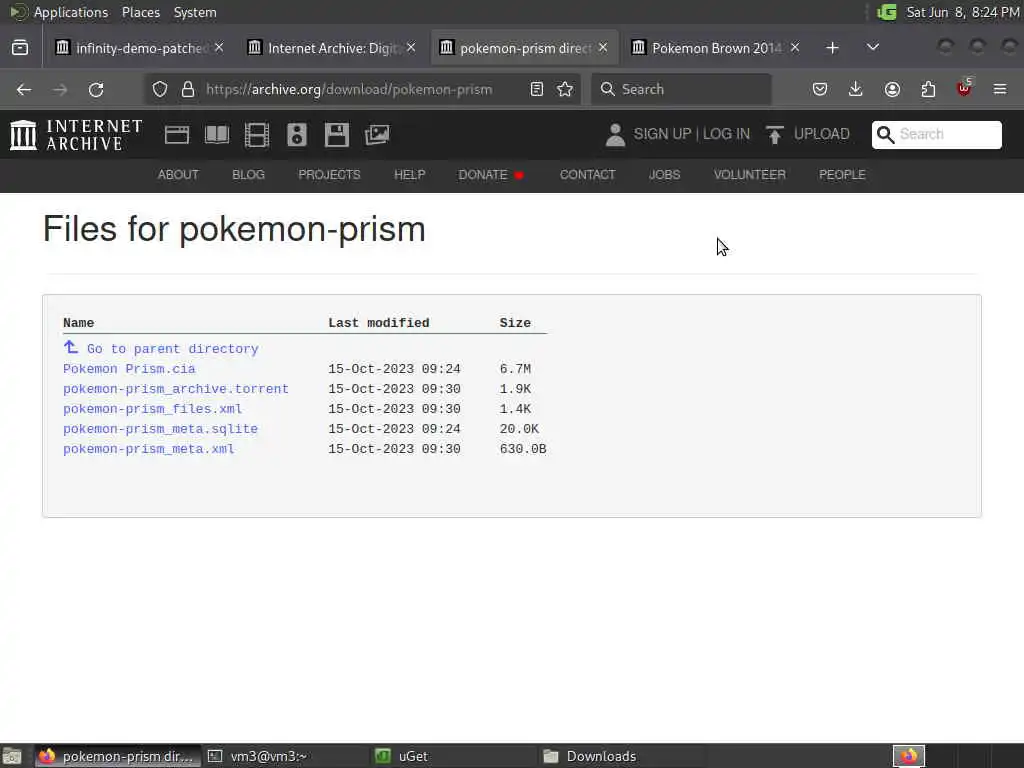Close the pokemon-prism directory tab

click(603, 47)
